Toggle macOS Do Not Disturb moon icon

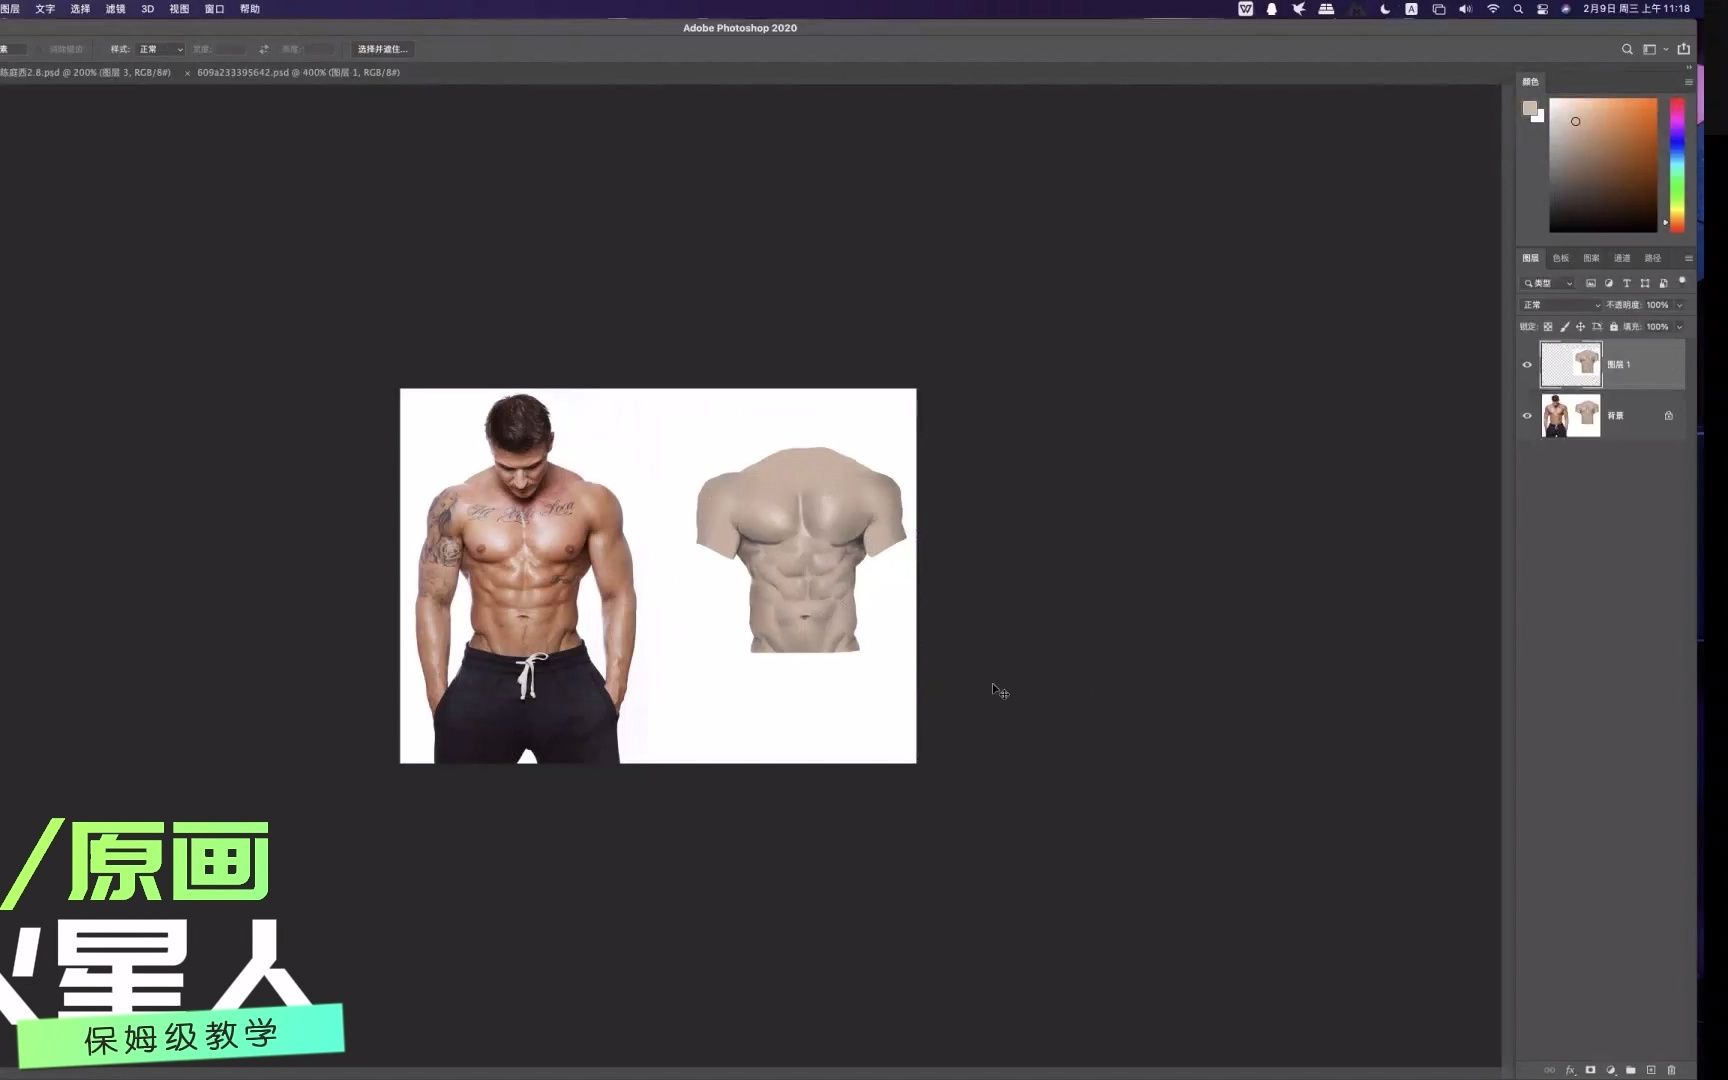tap(1385, 9)
